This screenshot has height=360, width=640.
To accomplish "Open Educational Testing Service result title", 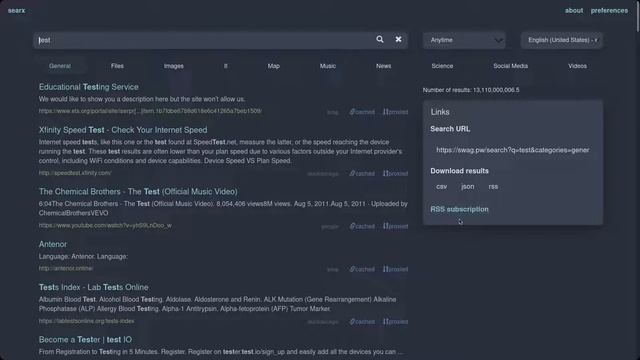I will [x=89, y=87].
